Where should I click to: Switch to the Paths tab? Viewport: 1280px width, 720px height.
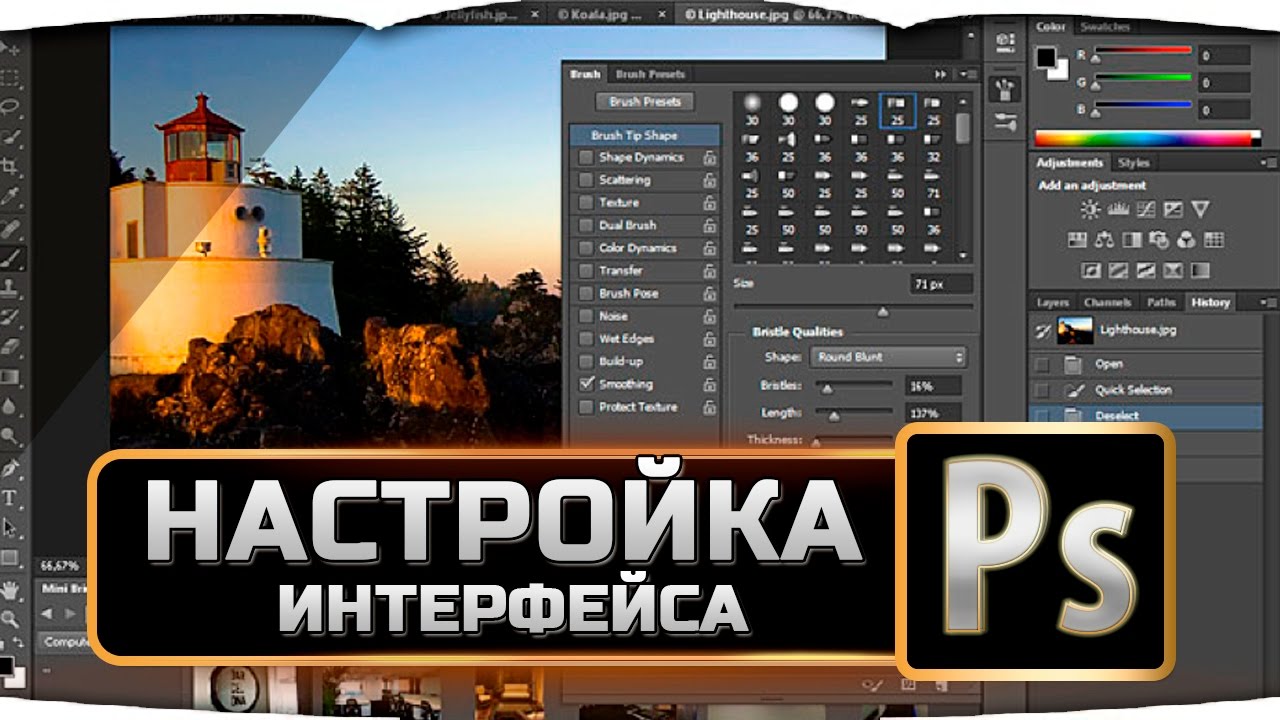click(1161, 302)
